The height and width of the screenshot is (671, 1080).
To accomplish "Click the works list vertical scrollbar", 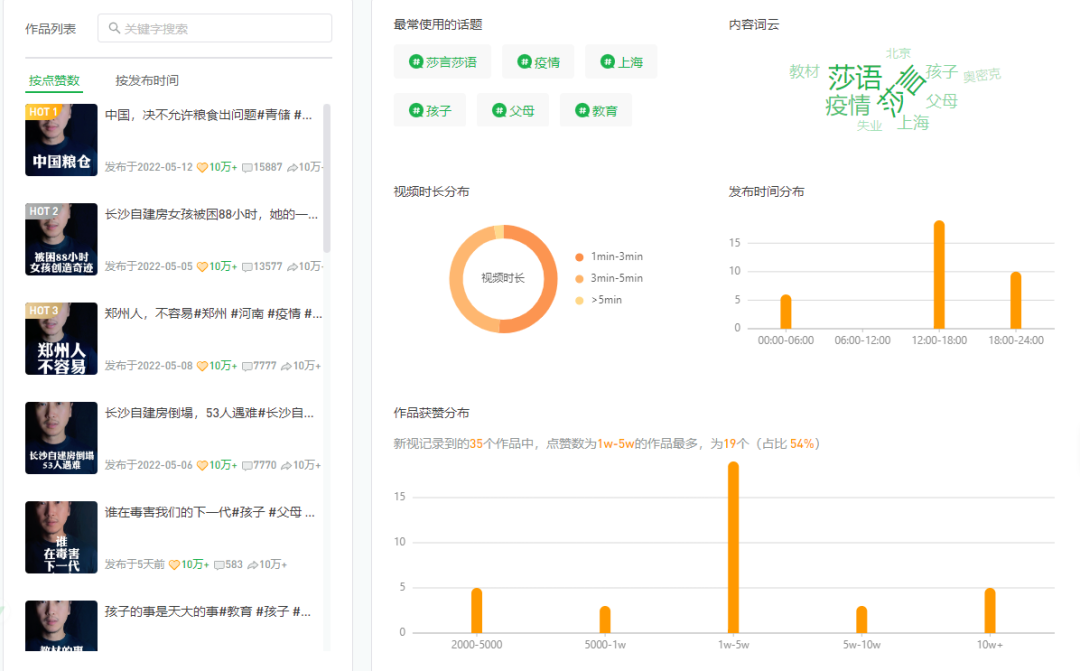I will pos(327,178).
